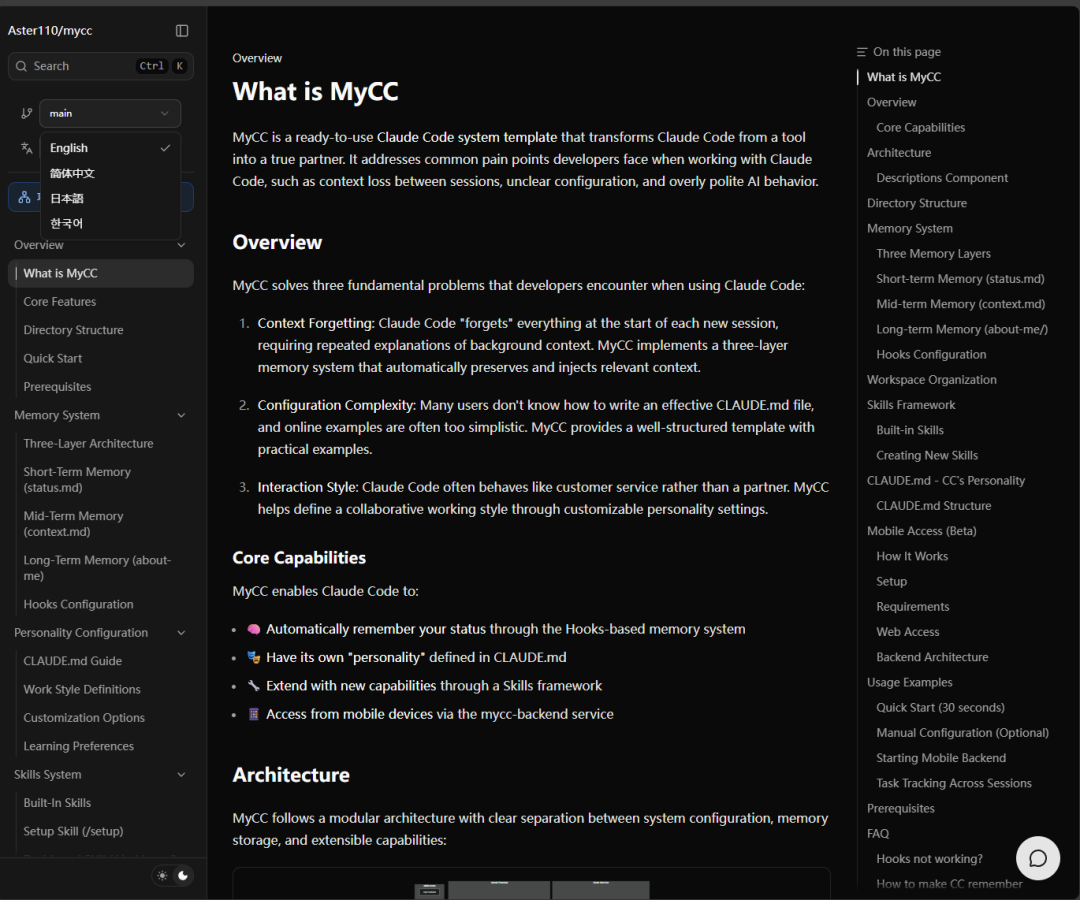Open Aster110/mycc repository title

[x=50, y=30]
